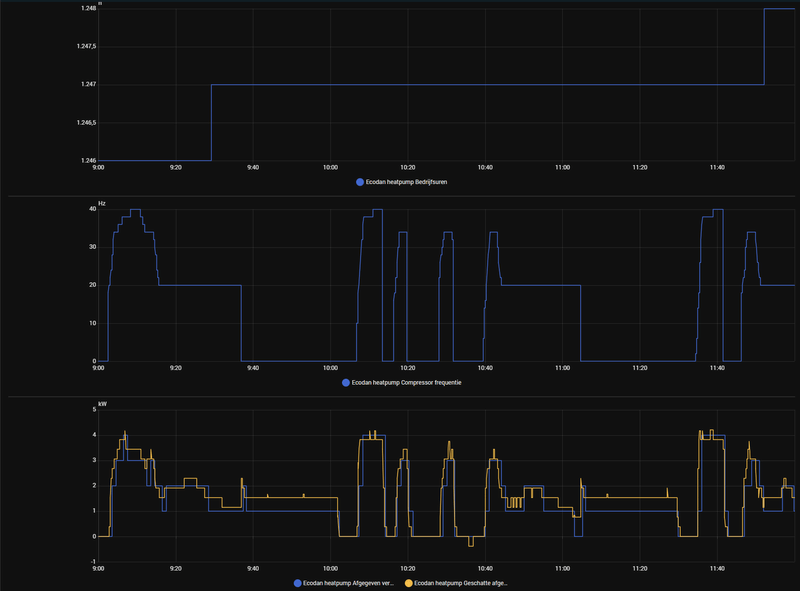Click the 10:00 time label under Bedrijfsuren chart
Image resolution: width=800 pixels, height=591 pixels.
point(331,168)
